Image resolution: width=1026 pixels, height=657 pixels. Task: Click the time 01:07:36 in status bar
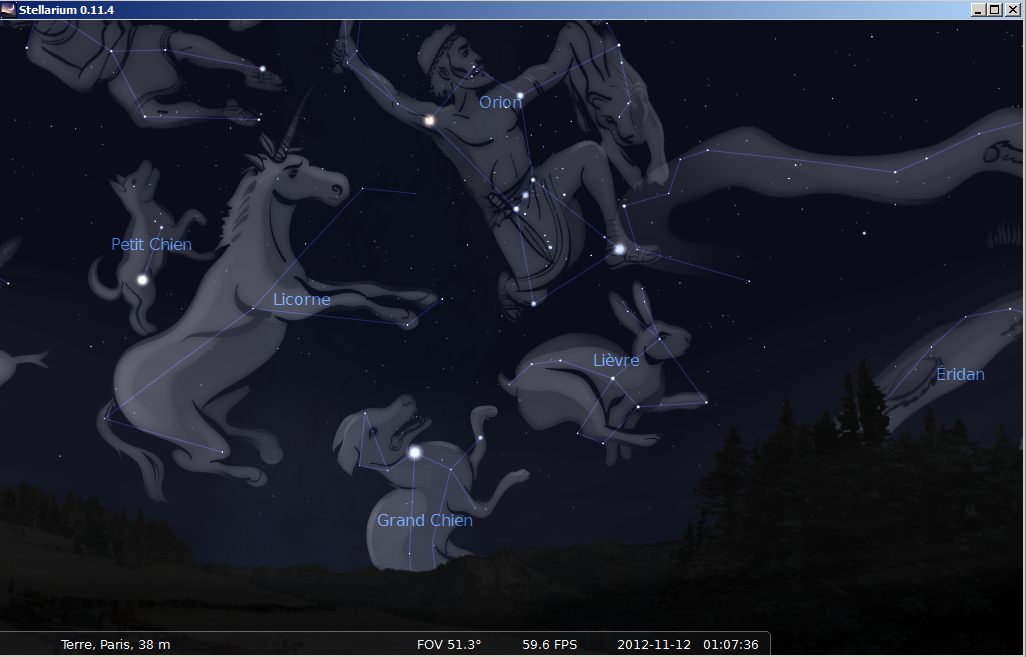click(x=731, y=645)
